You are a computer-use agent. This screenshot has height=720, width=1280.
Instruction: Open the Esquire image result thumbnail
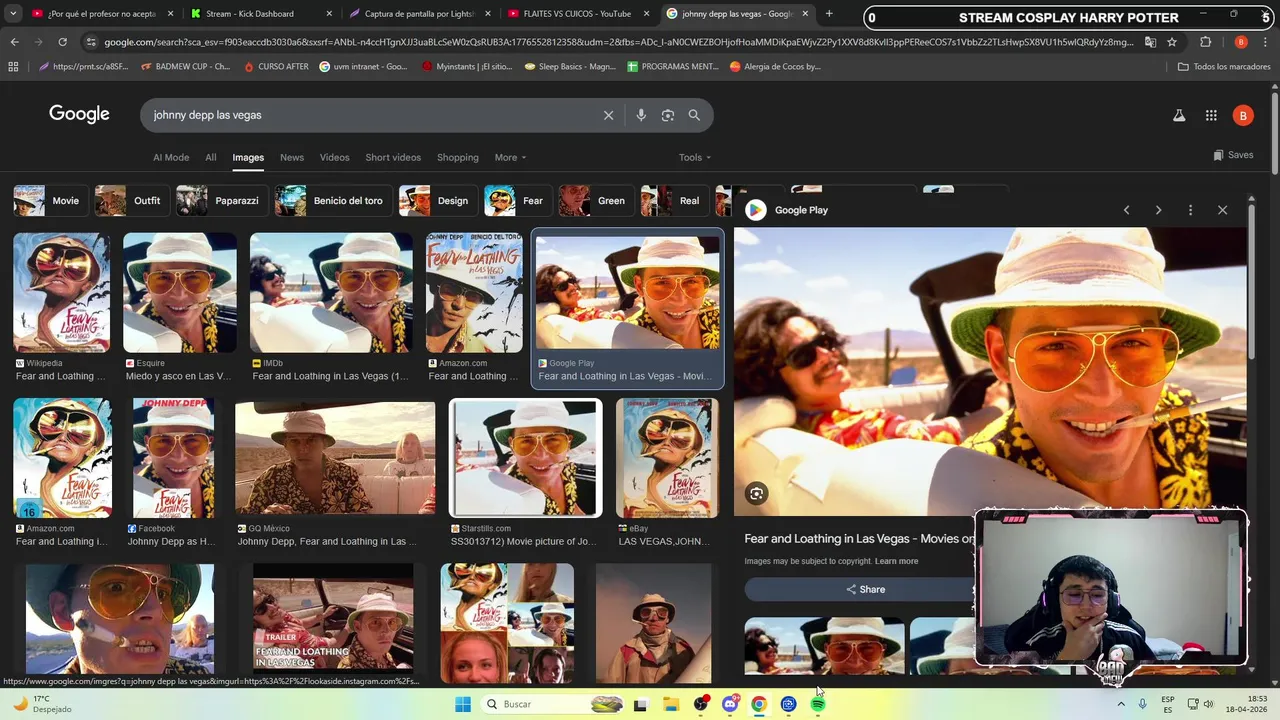coord(180,293)
